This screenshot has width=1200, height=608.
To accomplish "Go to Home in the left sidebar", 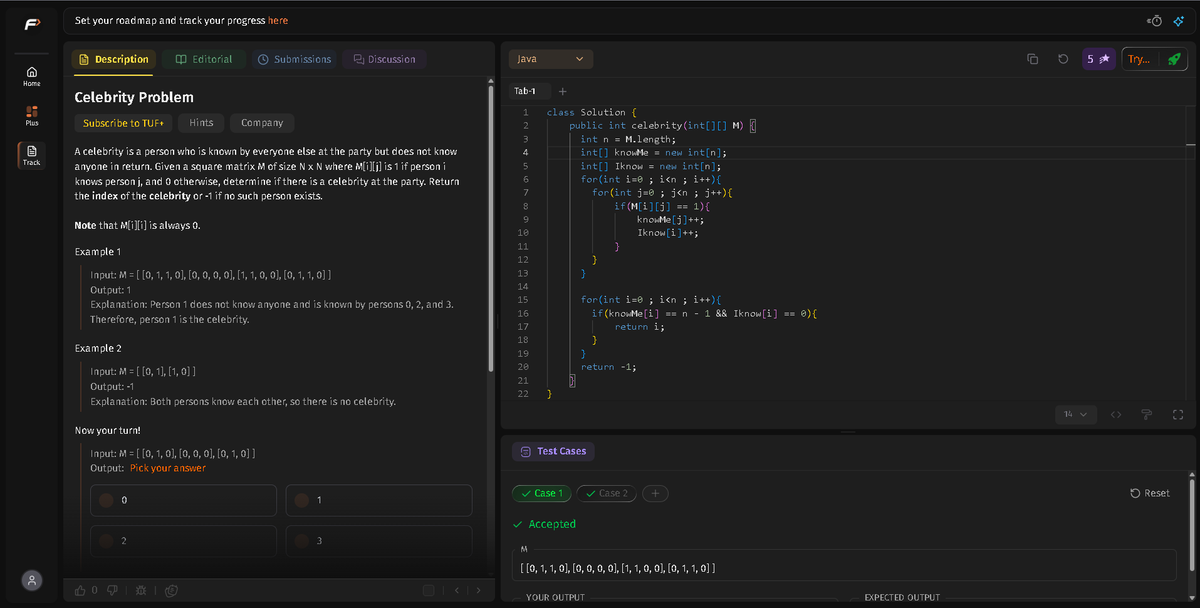I will (x=31, y=77).
